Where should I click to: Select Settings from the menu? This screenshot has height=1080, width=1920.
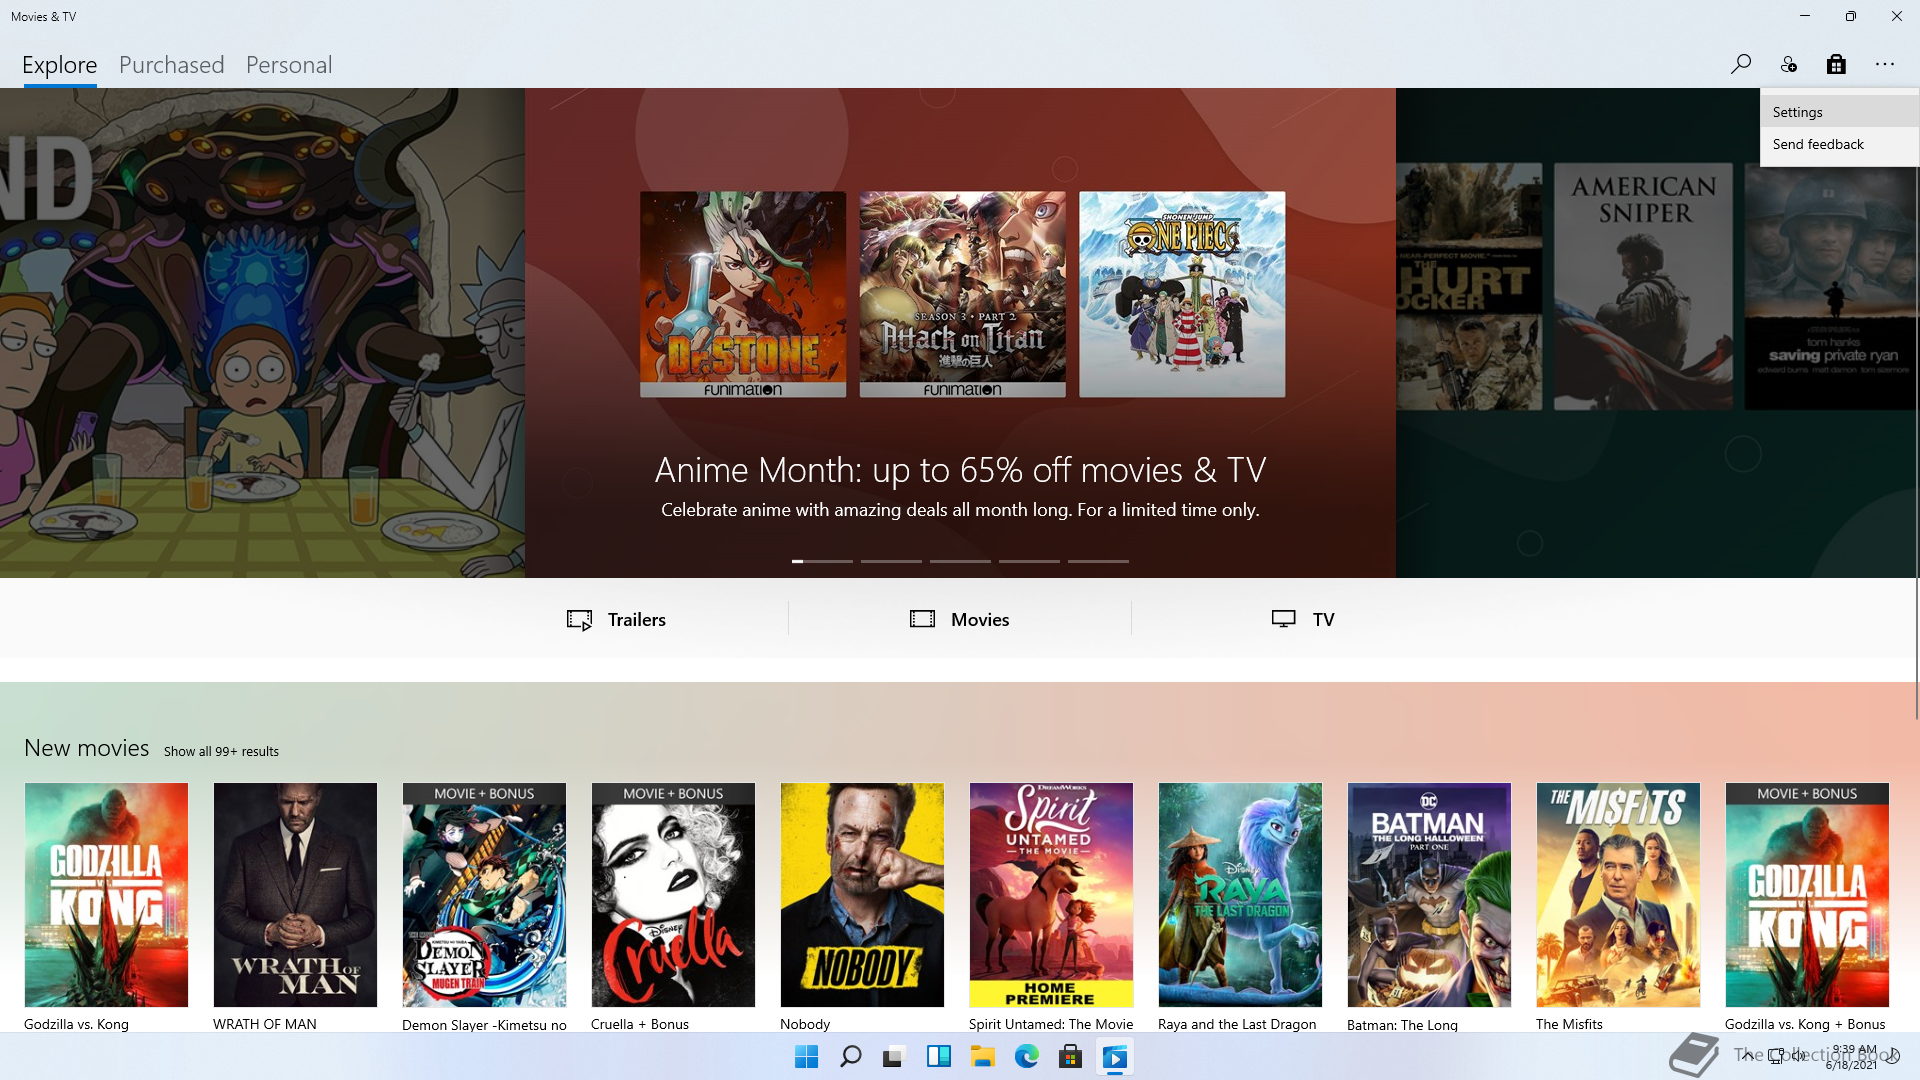point(1839,112)
